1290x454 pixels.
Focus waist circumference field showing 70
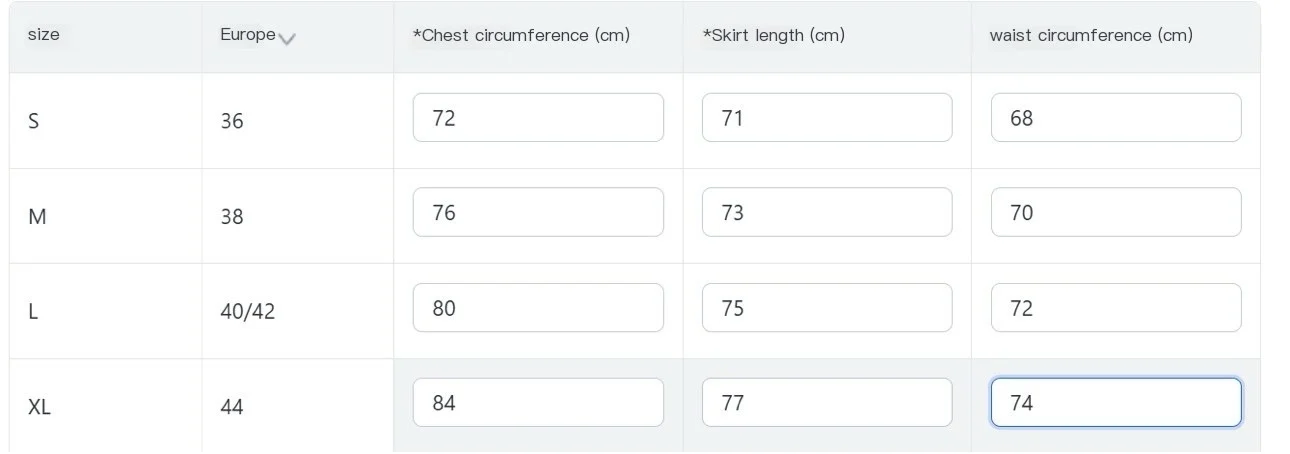coord(1116,213)
